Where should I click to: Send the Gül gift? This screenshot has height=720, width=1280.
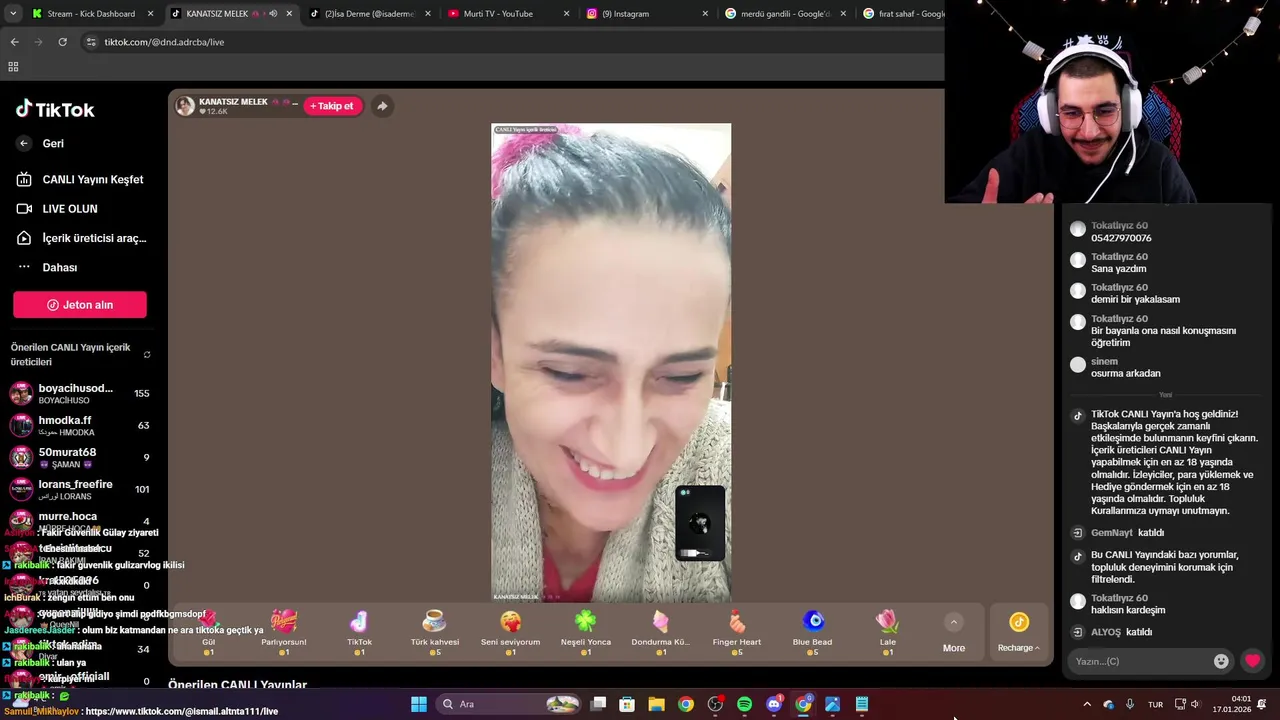point(209,633)
